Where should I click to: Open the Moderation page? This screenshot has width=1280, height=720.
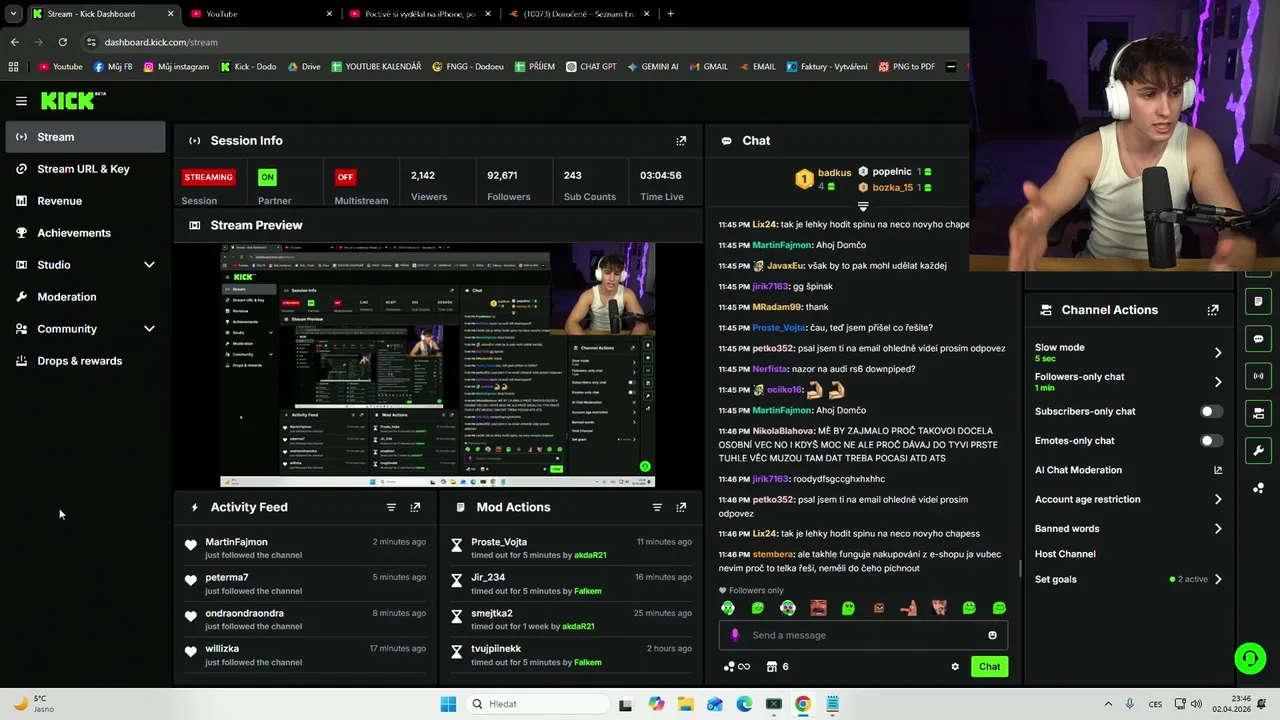(x=85, y=297)
